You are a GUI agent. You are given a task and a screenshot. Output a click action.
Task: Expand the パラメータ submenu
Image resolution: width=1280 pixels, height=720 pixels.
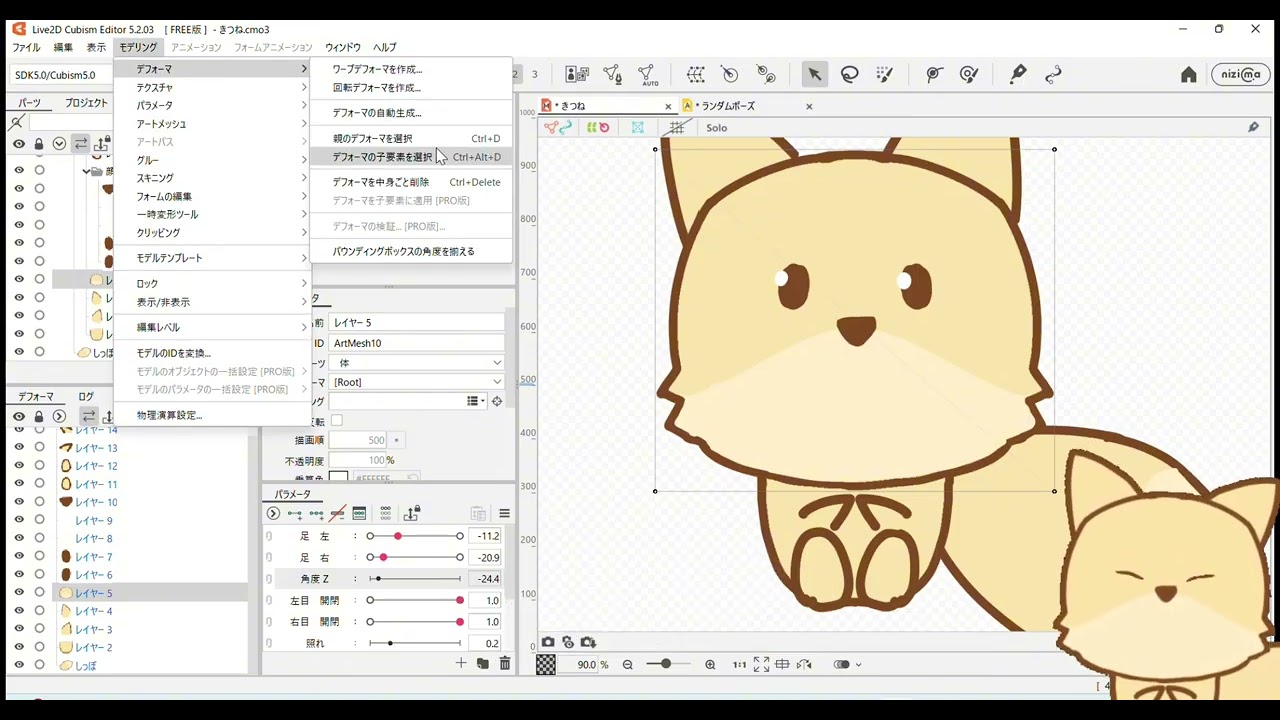[x=212, y=106]
